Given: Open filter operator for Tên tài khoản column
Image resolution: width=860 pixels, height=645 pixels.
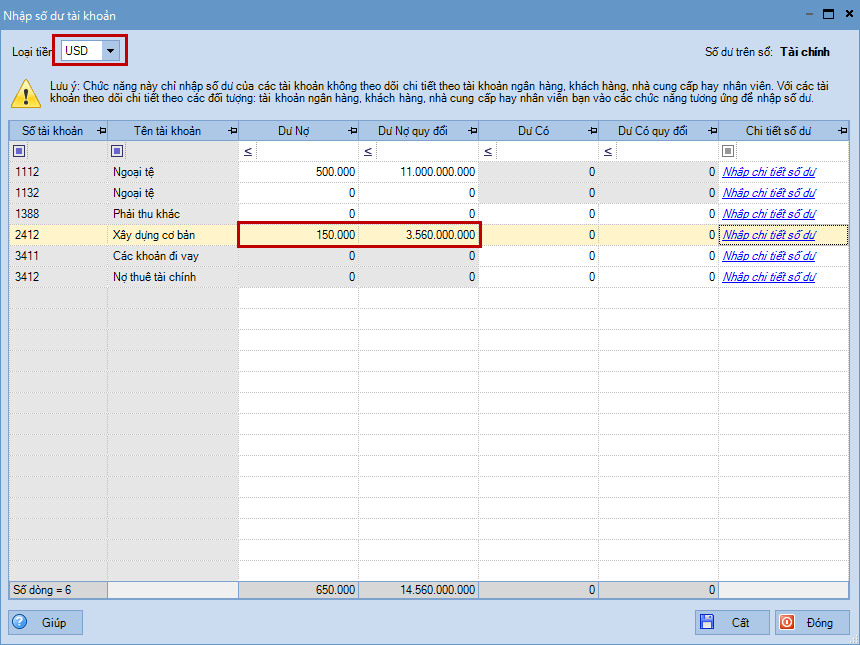Looking at the screenshot, I should pos(117,151).
